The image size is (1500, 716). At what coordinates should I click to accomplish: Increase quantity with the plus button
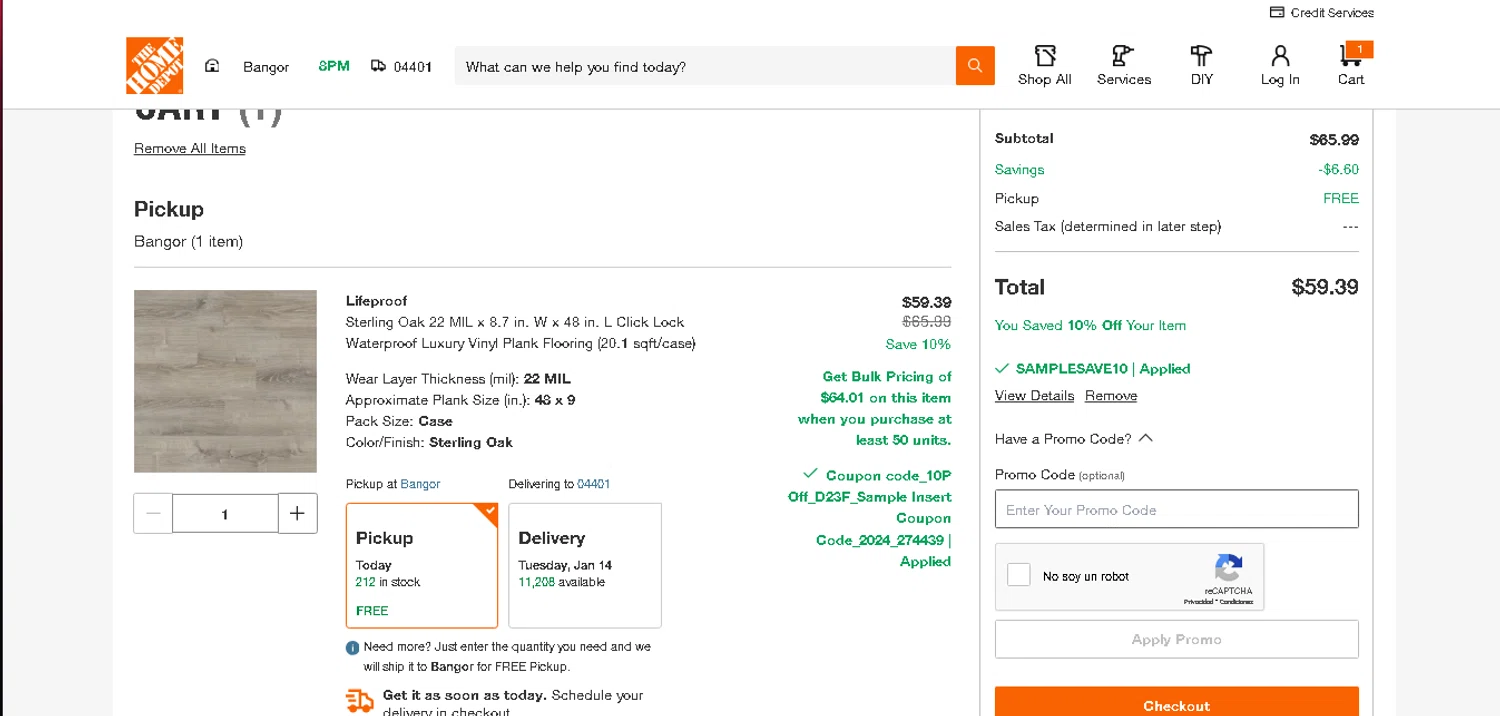click(297, 513)
